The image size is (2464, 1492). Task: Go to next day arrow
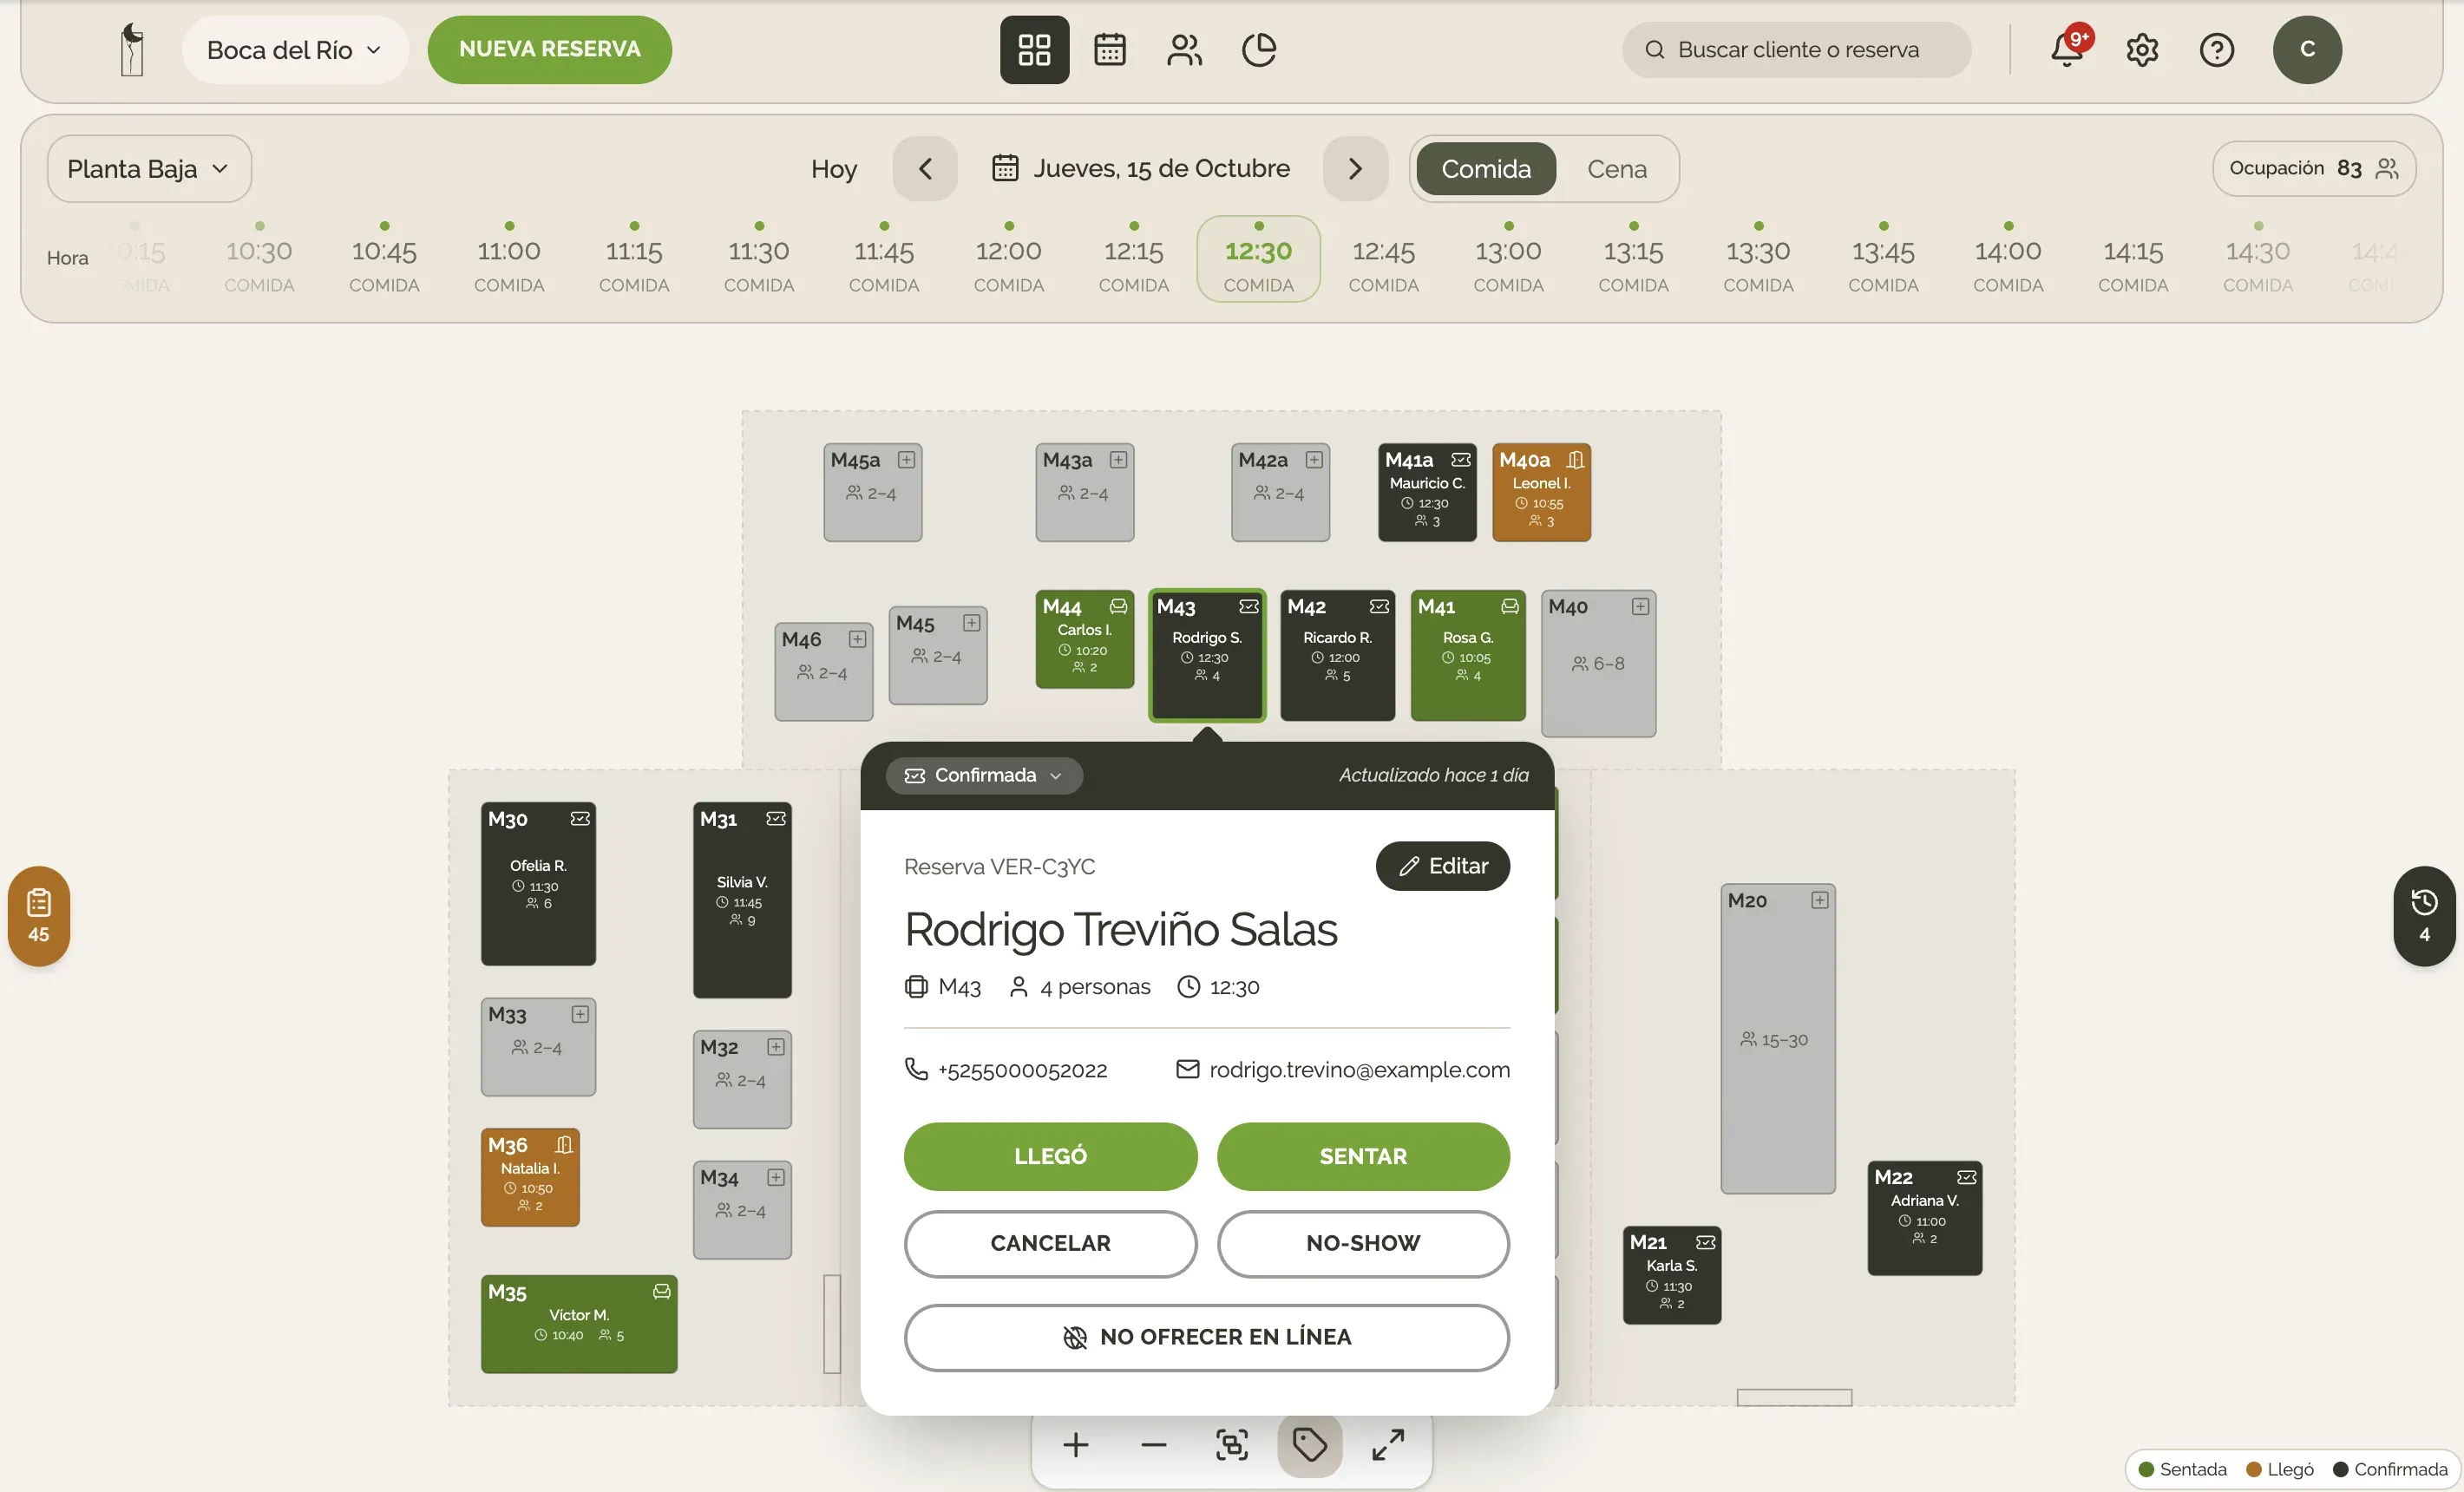[x=1355, y=169]
